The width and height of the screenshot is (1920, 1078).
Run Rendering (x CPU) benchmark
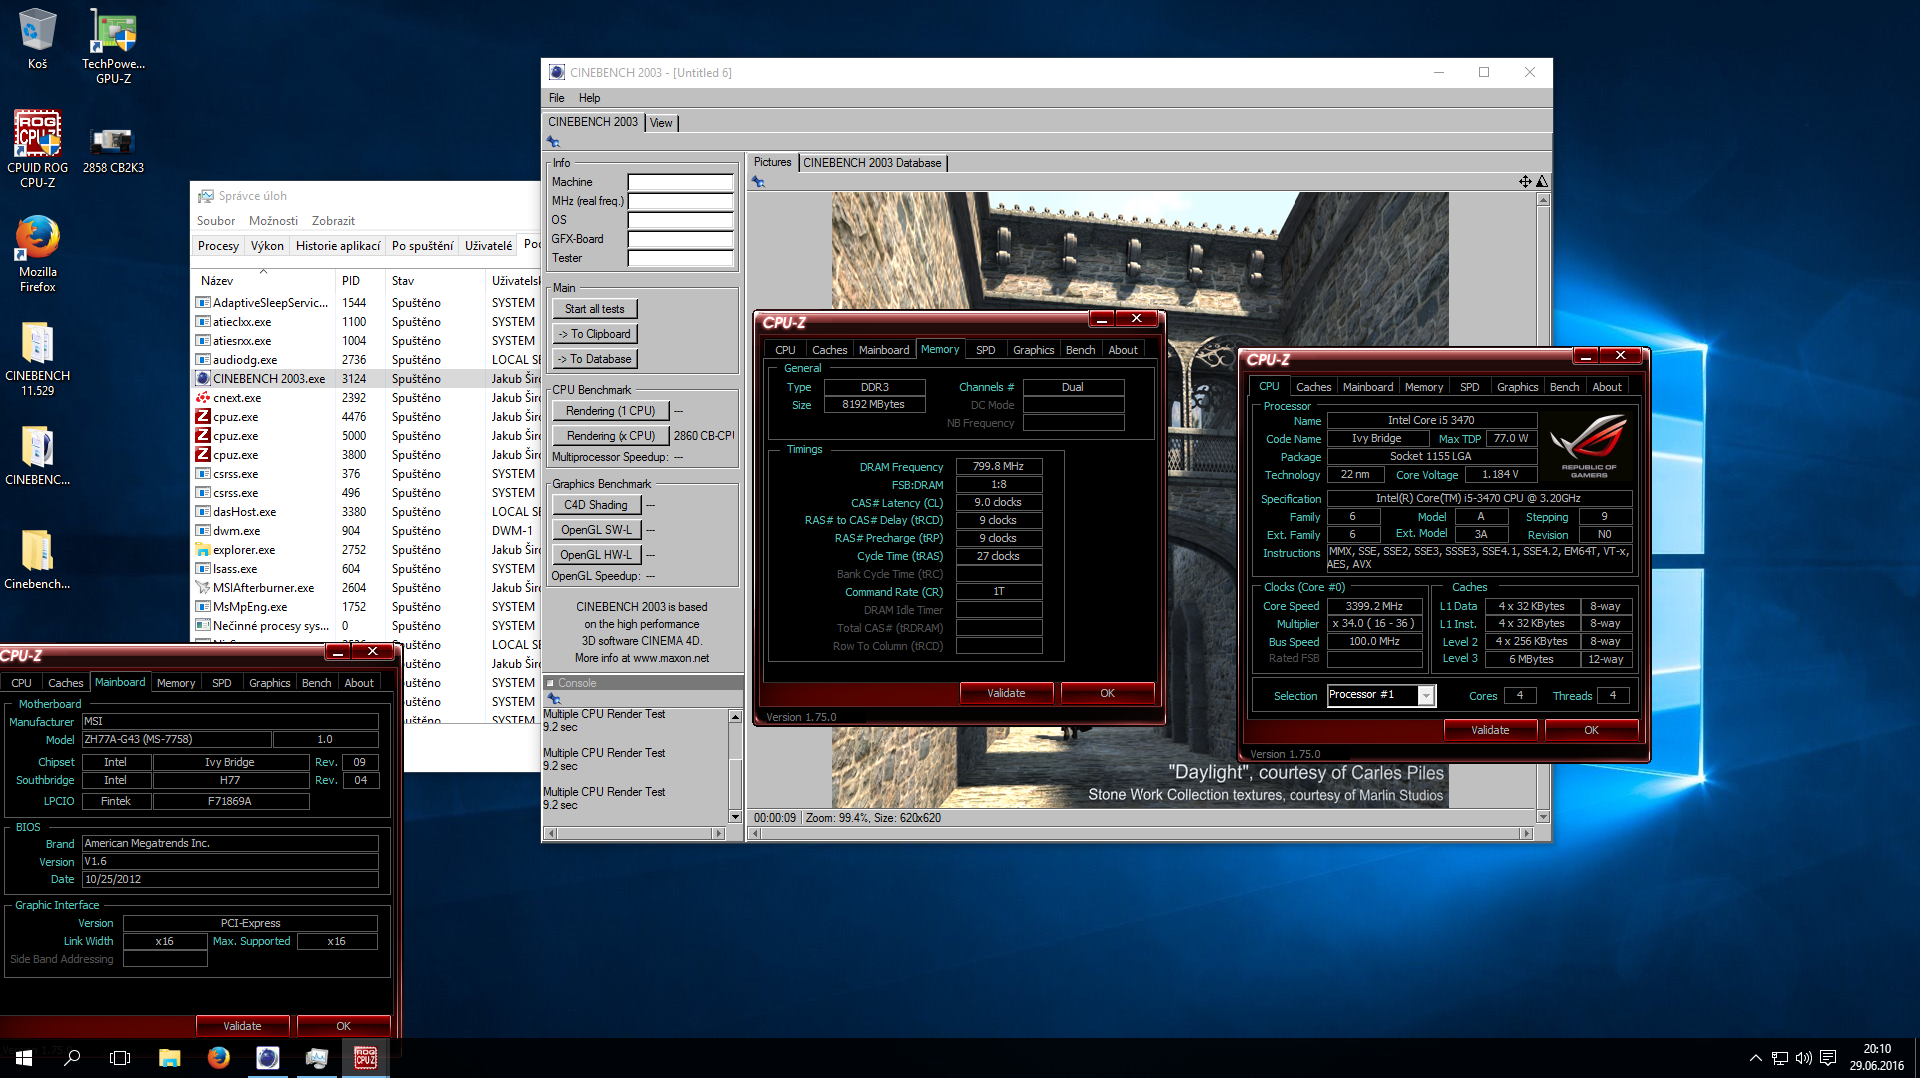coord(610,436)
